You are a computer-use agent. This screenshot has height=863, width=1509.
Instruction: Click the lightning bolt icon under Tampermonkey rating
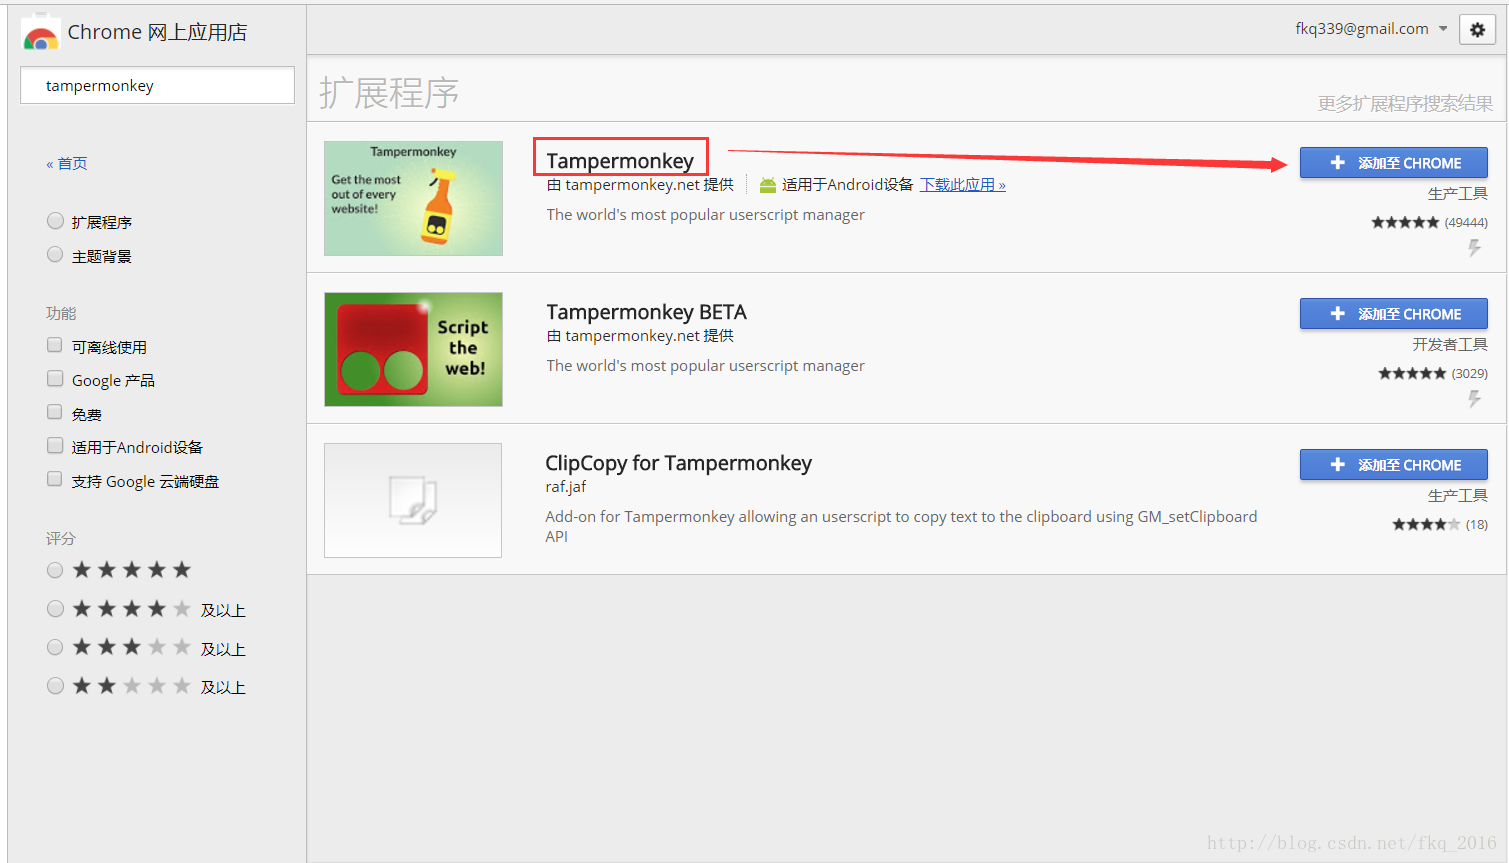point(1474,247)
